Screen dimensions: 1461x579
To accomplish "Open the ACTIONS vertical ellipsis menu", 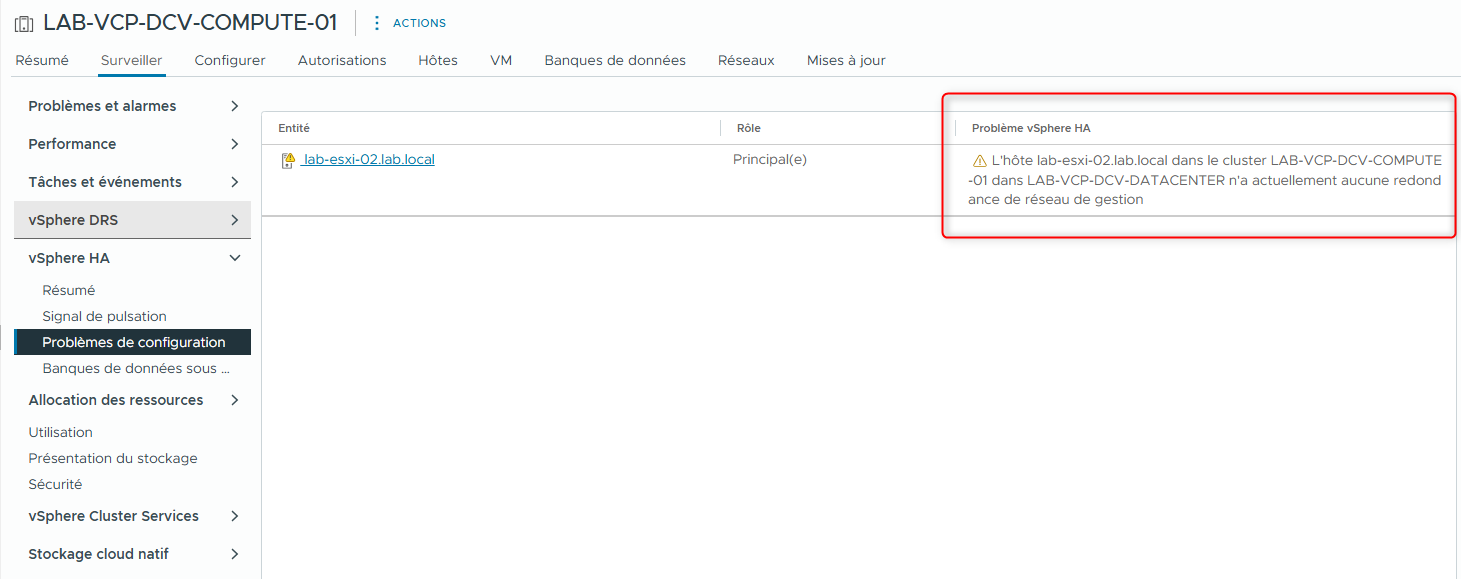I will [375, 22].
